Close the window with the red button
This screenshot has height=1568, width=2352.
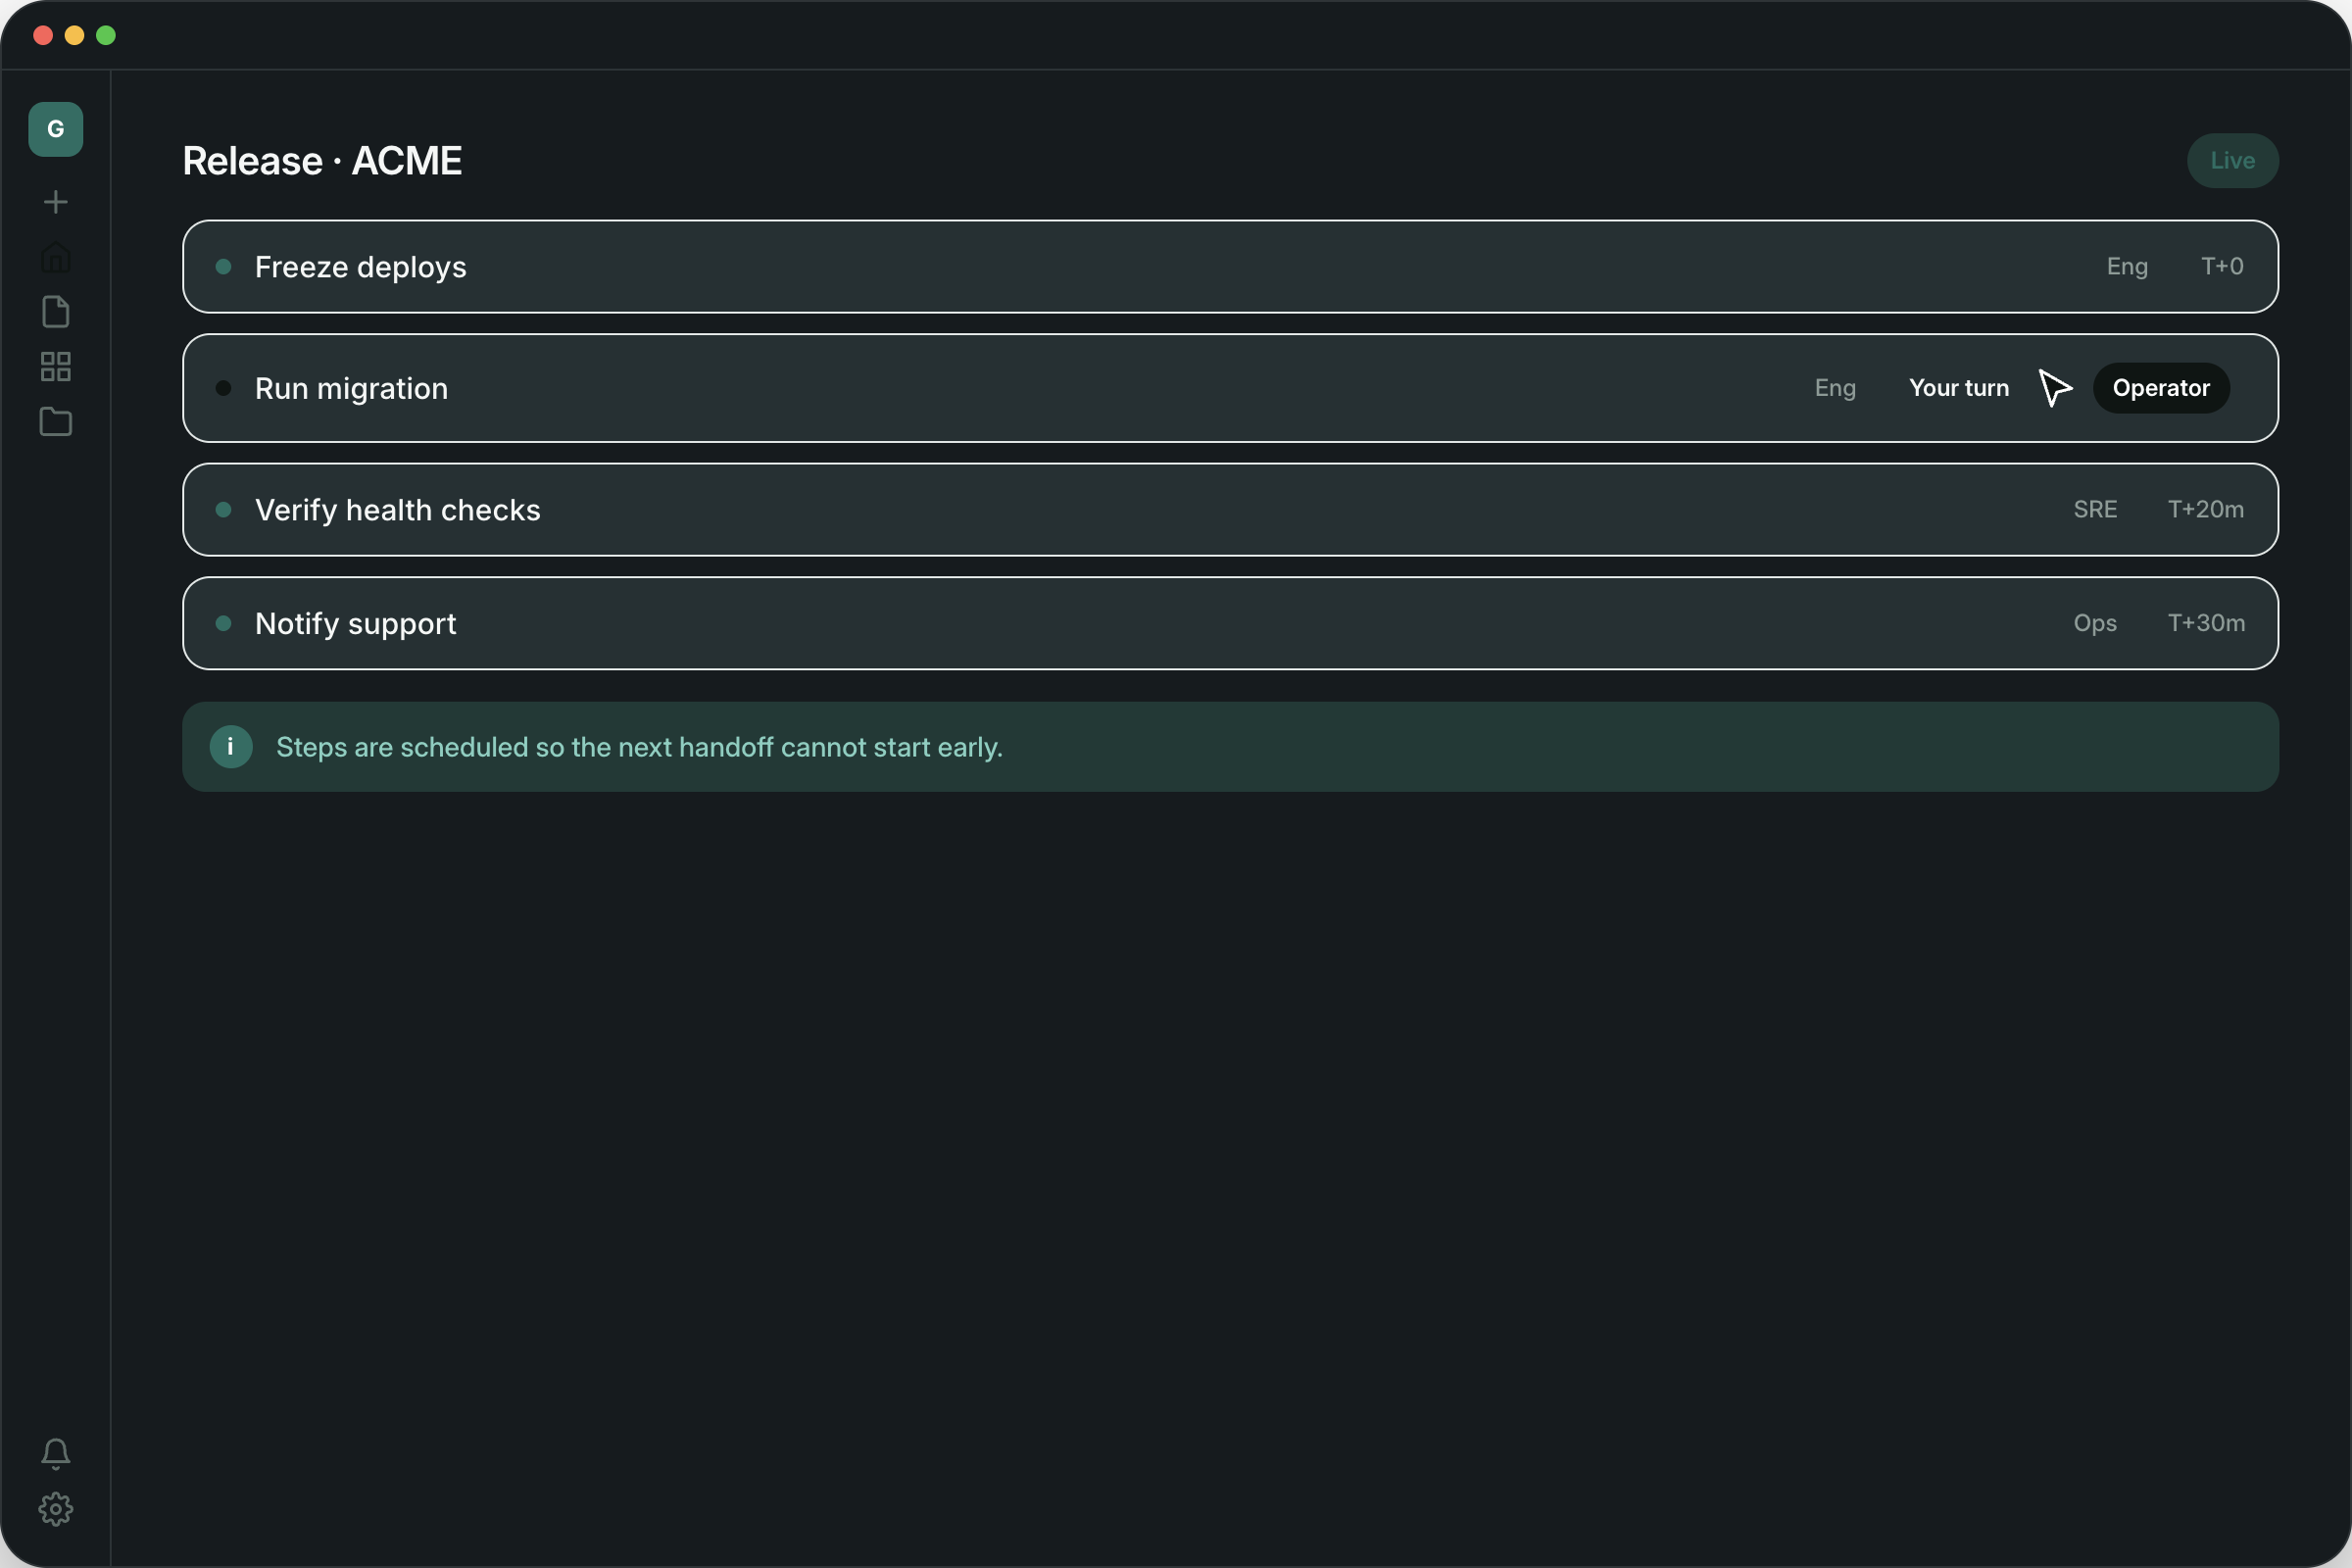43,36
